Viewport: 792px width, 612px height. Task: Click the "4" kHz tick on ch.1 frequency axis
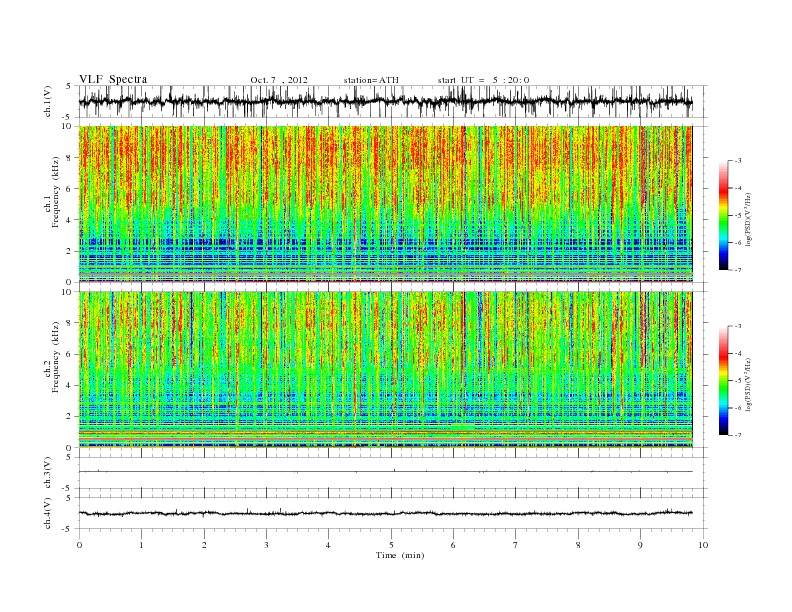pyautogui.click(x=69, y=220)
